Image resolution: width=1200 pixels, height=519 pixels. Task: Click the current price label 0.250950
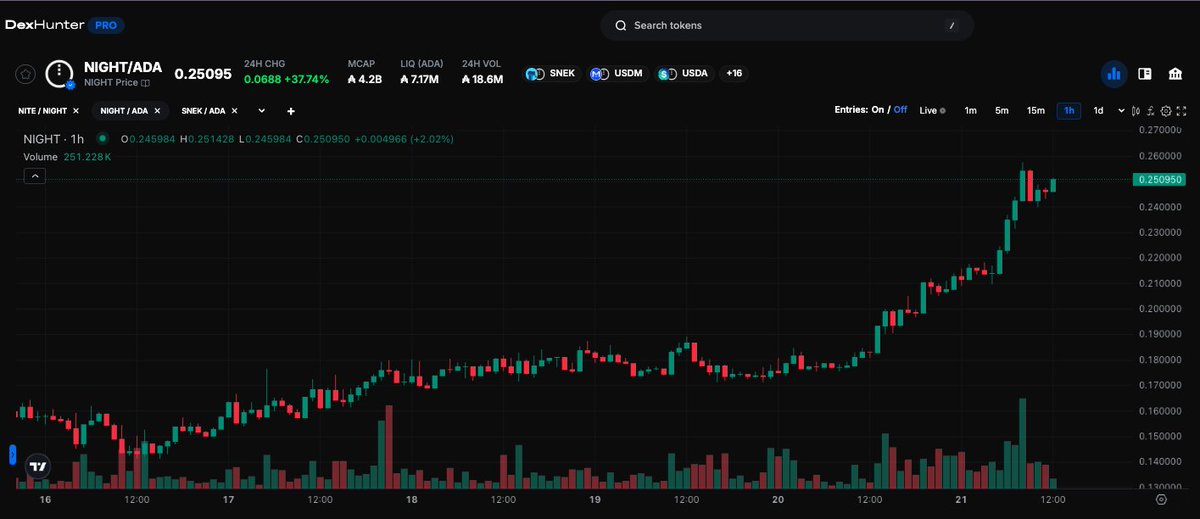[x=1158, y=180]
